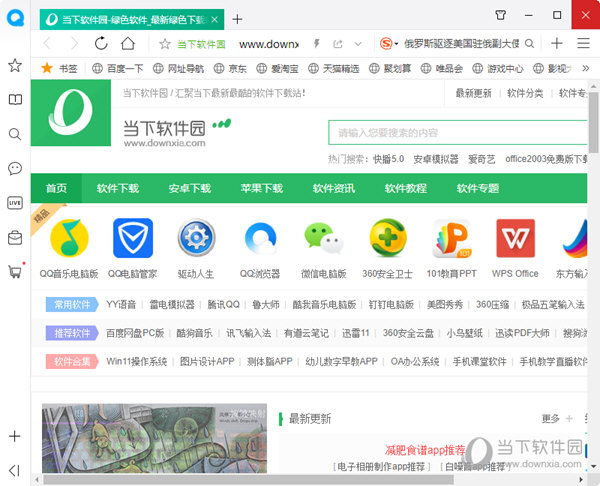Open the LIVE icon in sidebar
The image size is (600, 486).
(15, 203)
